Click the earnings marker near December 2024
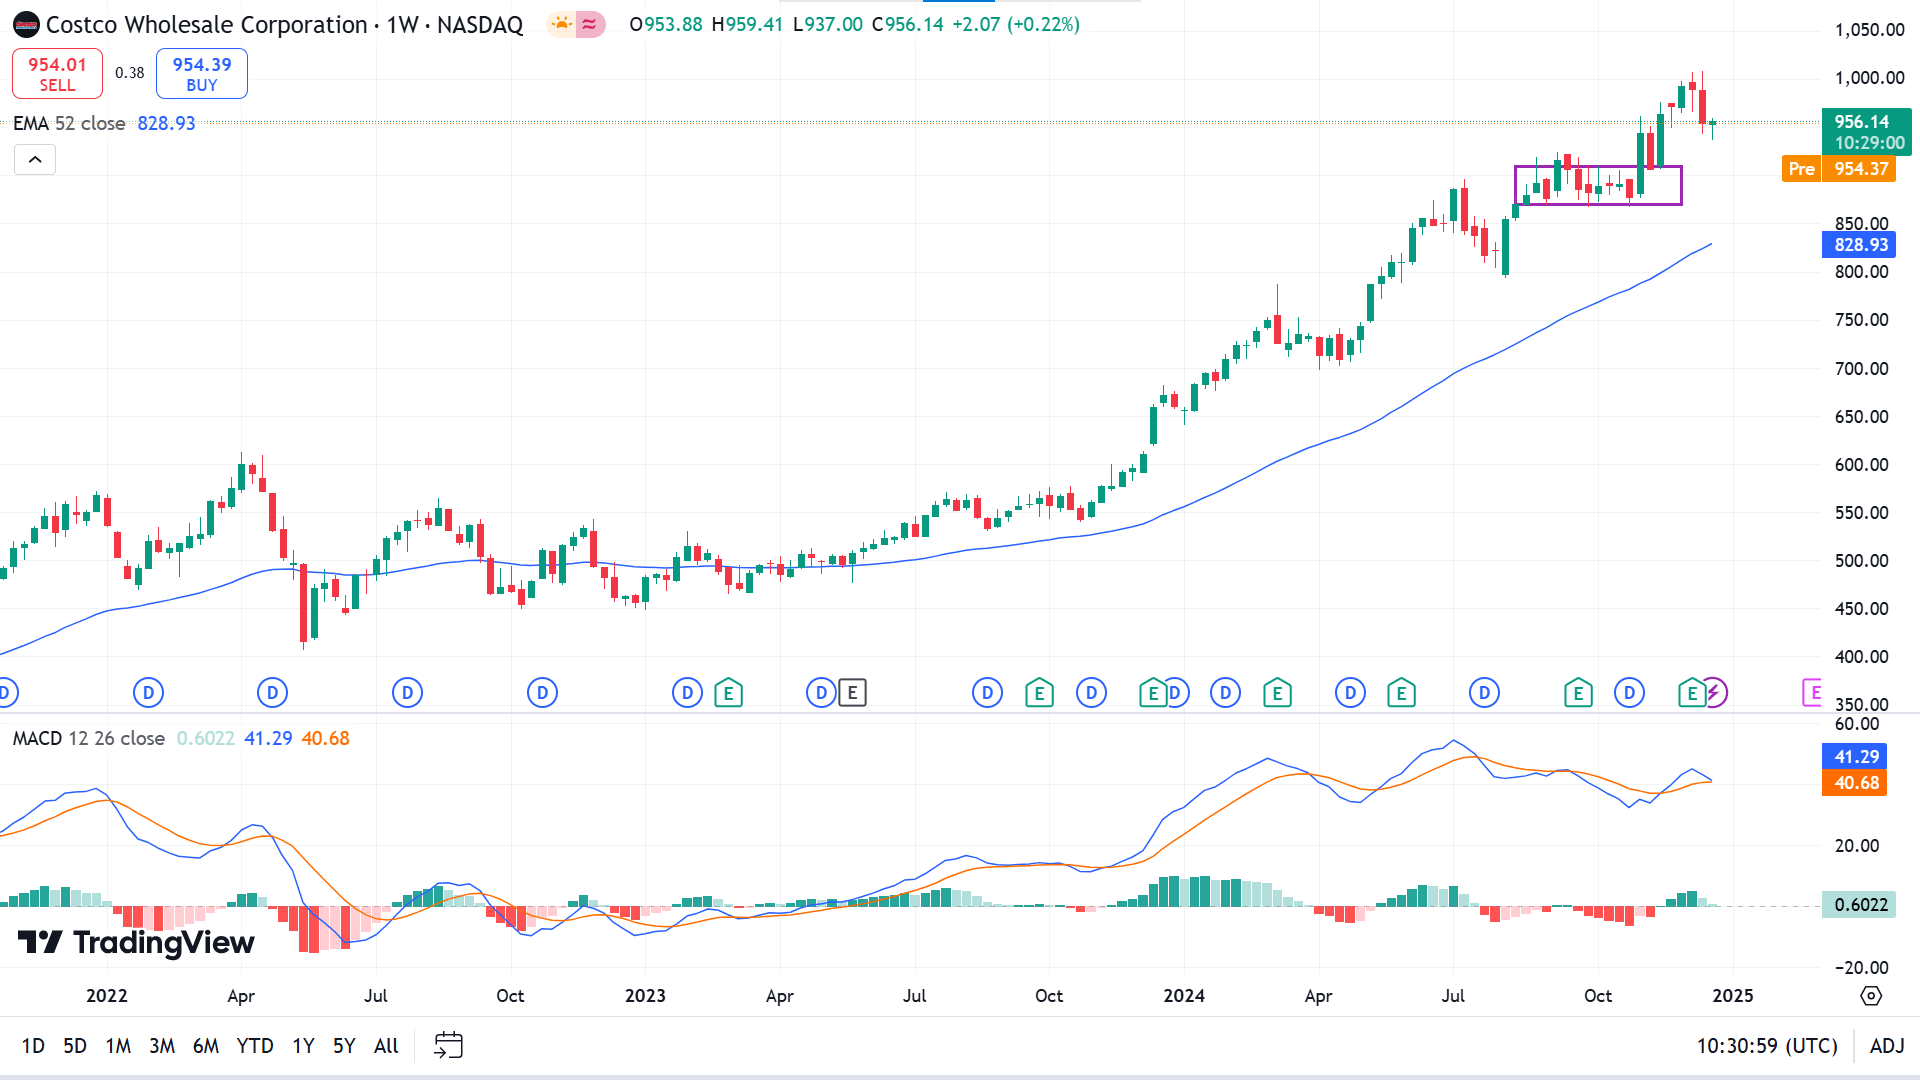The width and height of the screenshot is (1920, 1080). point(1691,692)
